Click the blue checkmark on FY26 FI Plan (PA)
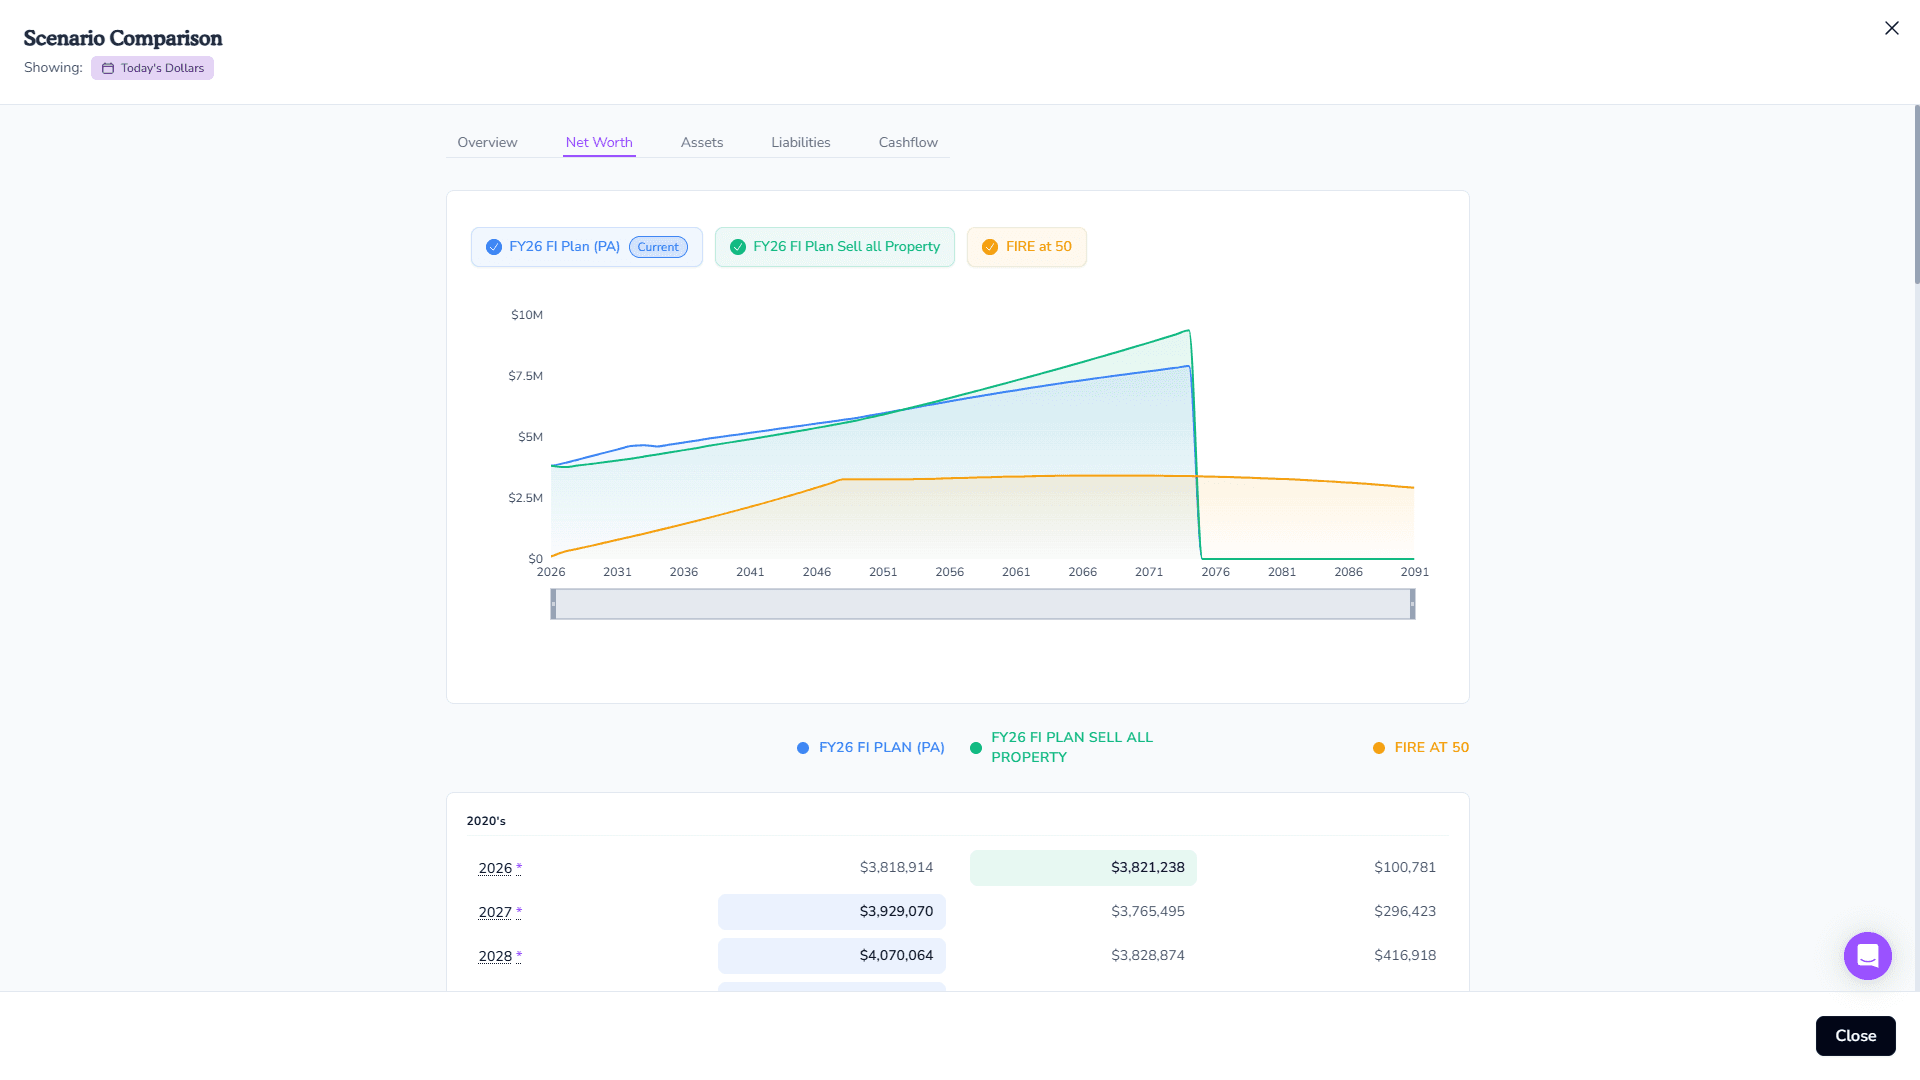 tap(493, 247)
